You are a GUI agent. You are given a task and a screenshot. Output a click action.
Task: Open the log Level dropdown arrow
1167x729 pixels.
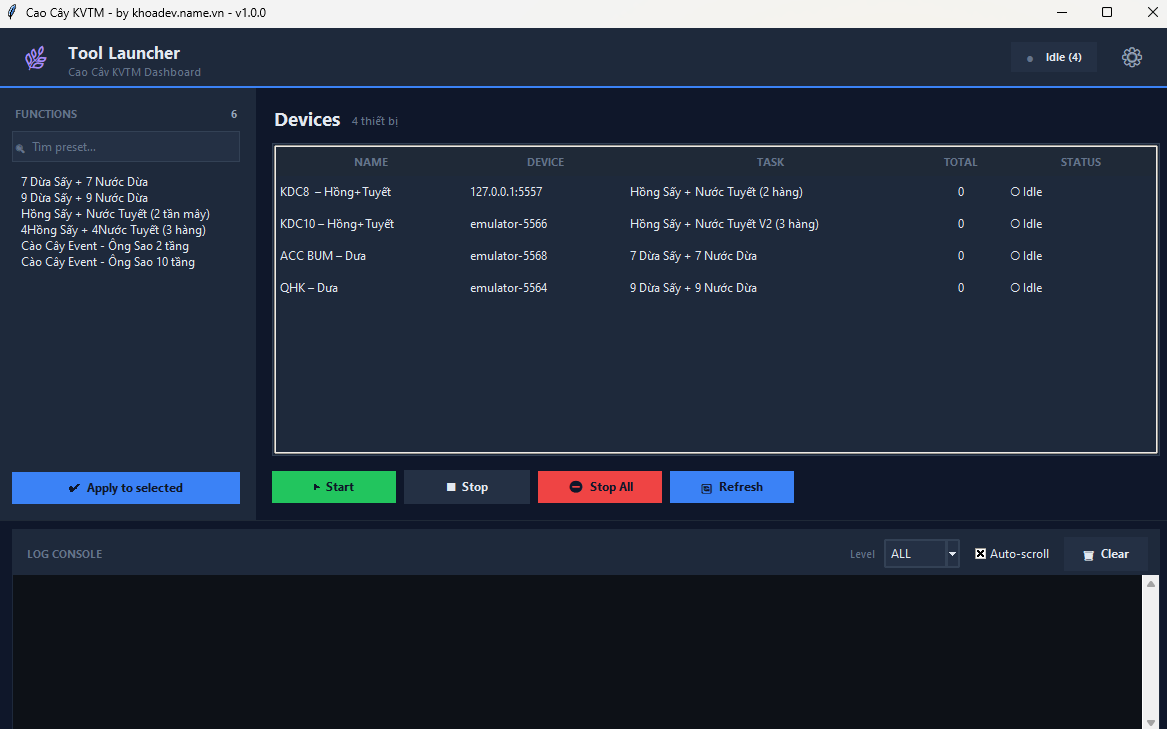[952, 553]
